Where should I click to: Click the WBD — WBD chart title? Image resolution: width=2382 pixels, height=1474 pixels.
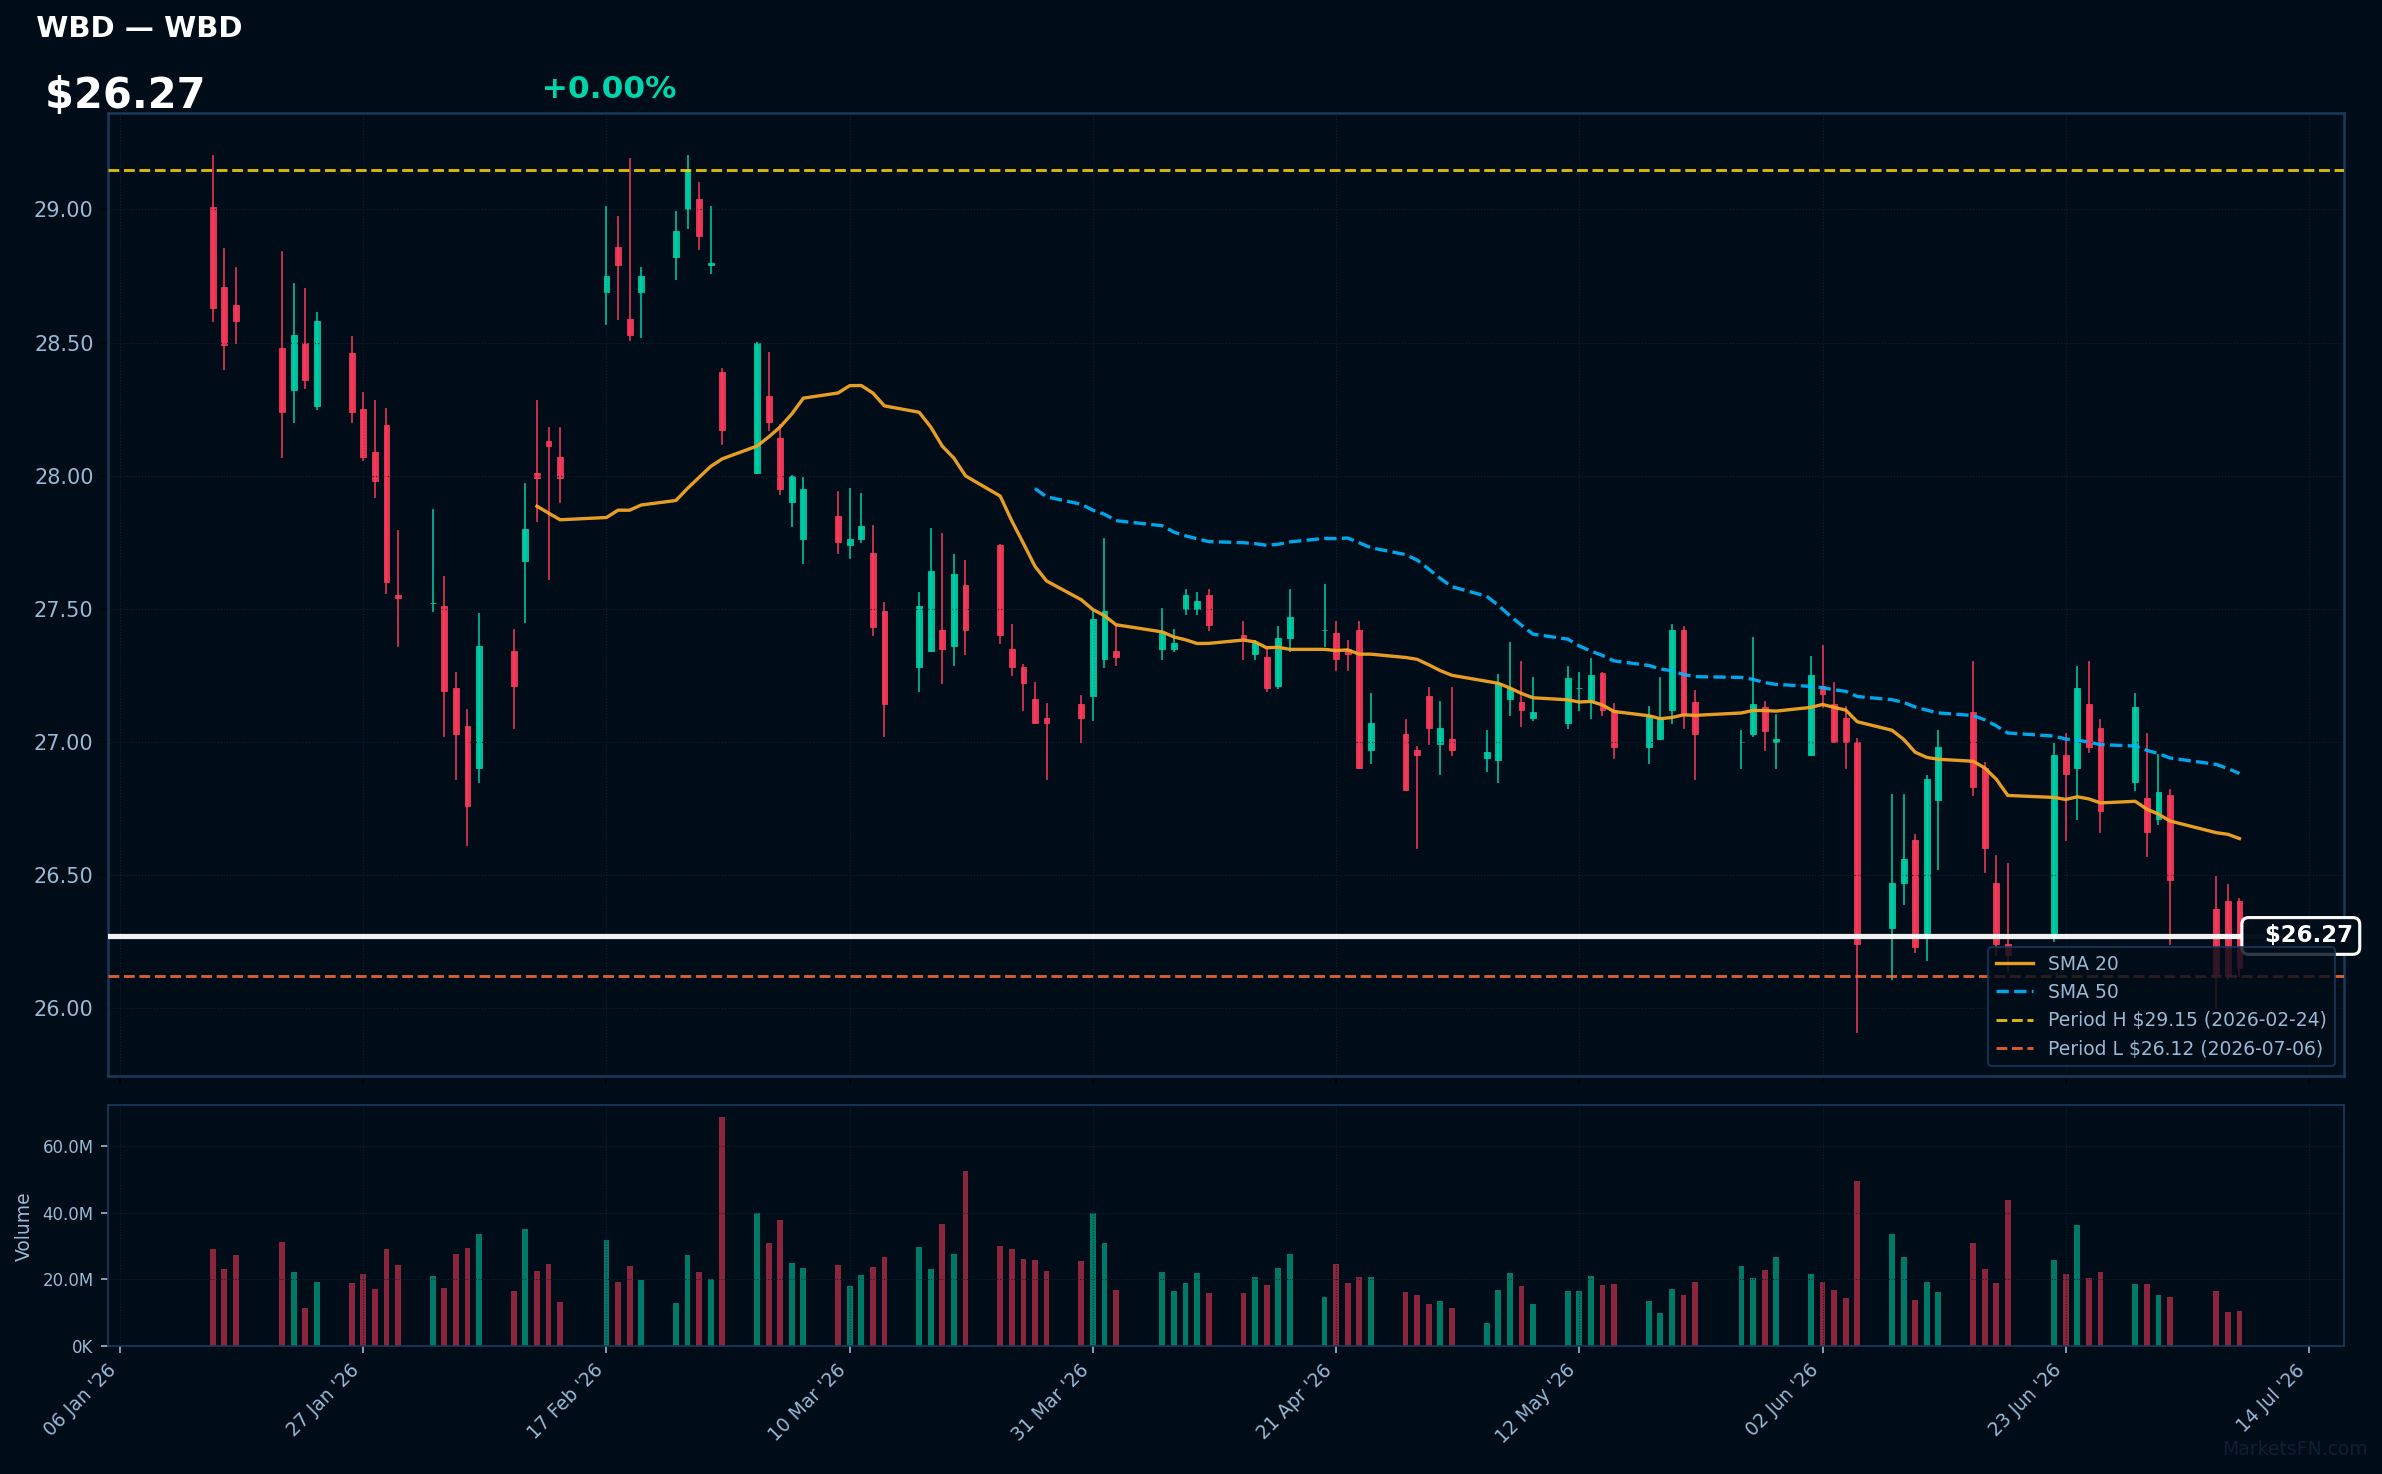click(139, 27)
